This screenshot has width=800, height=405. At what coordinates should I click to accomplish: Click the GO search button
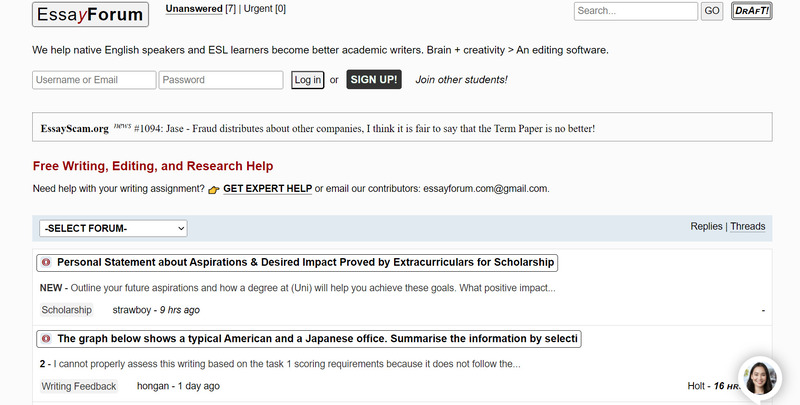tap(712, 11)
